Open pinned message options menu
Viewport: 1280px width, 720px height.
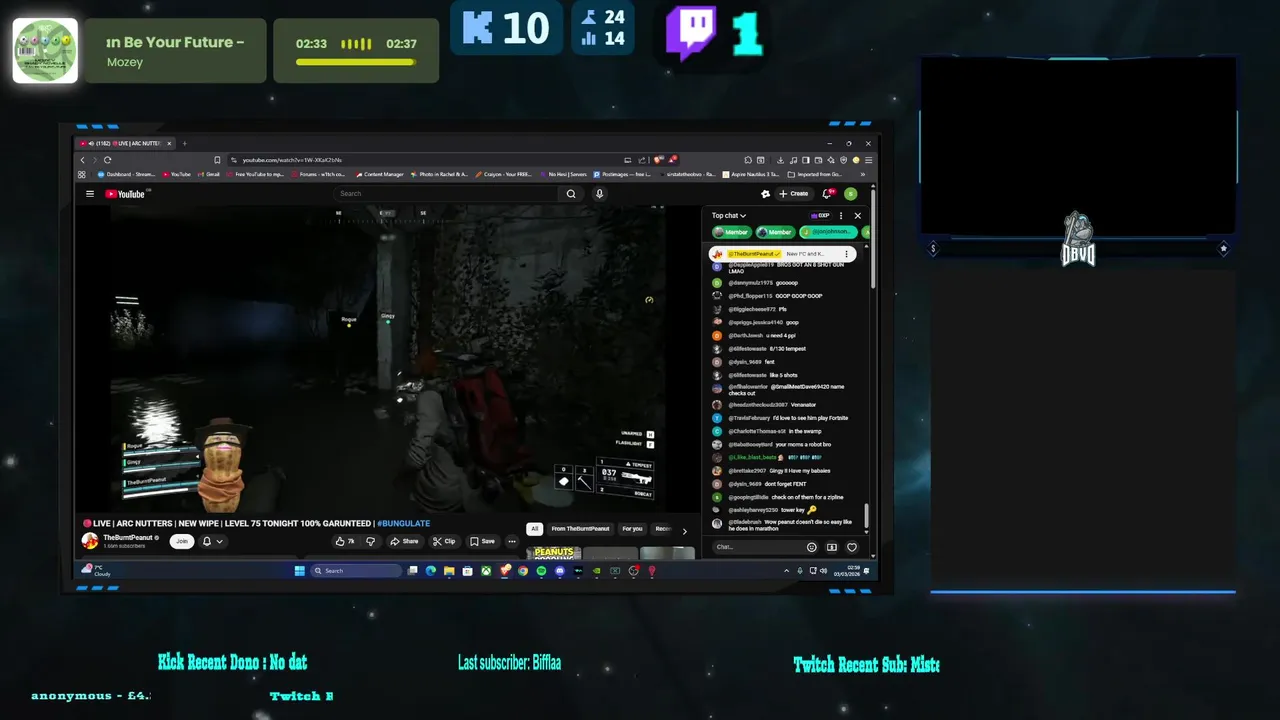click(x=846, y=254)
